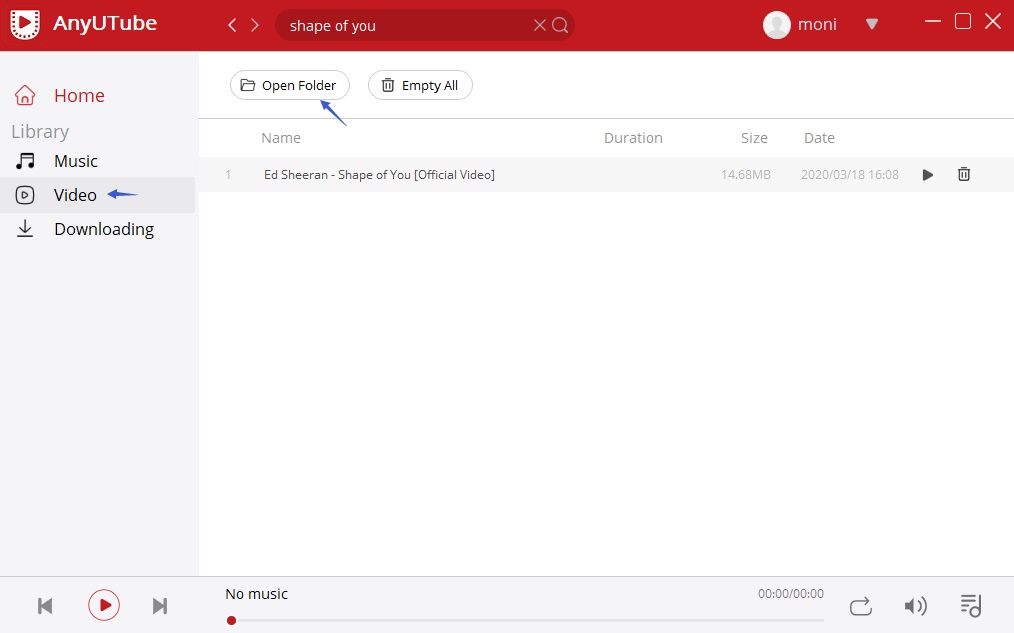The width and height of the screenshot is (1014, 633).
Task: Close the AnyUTube window
Action: click(x=993, y=21)
